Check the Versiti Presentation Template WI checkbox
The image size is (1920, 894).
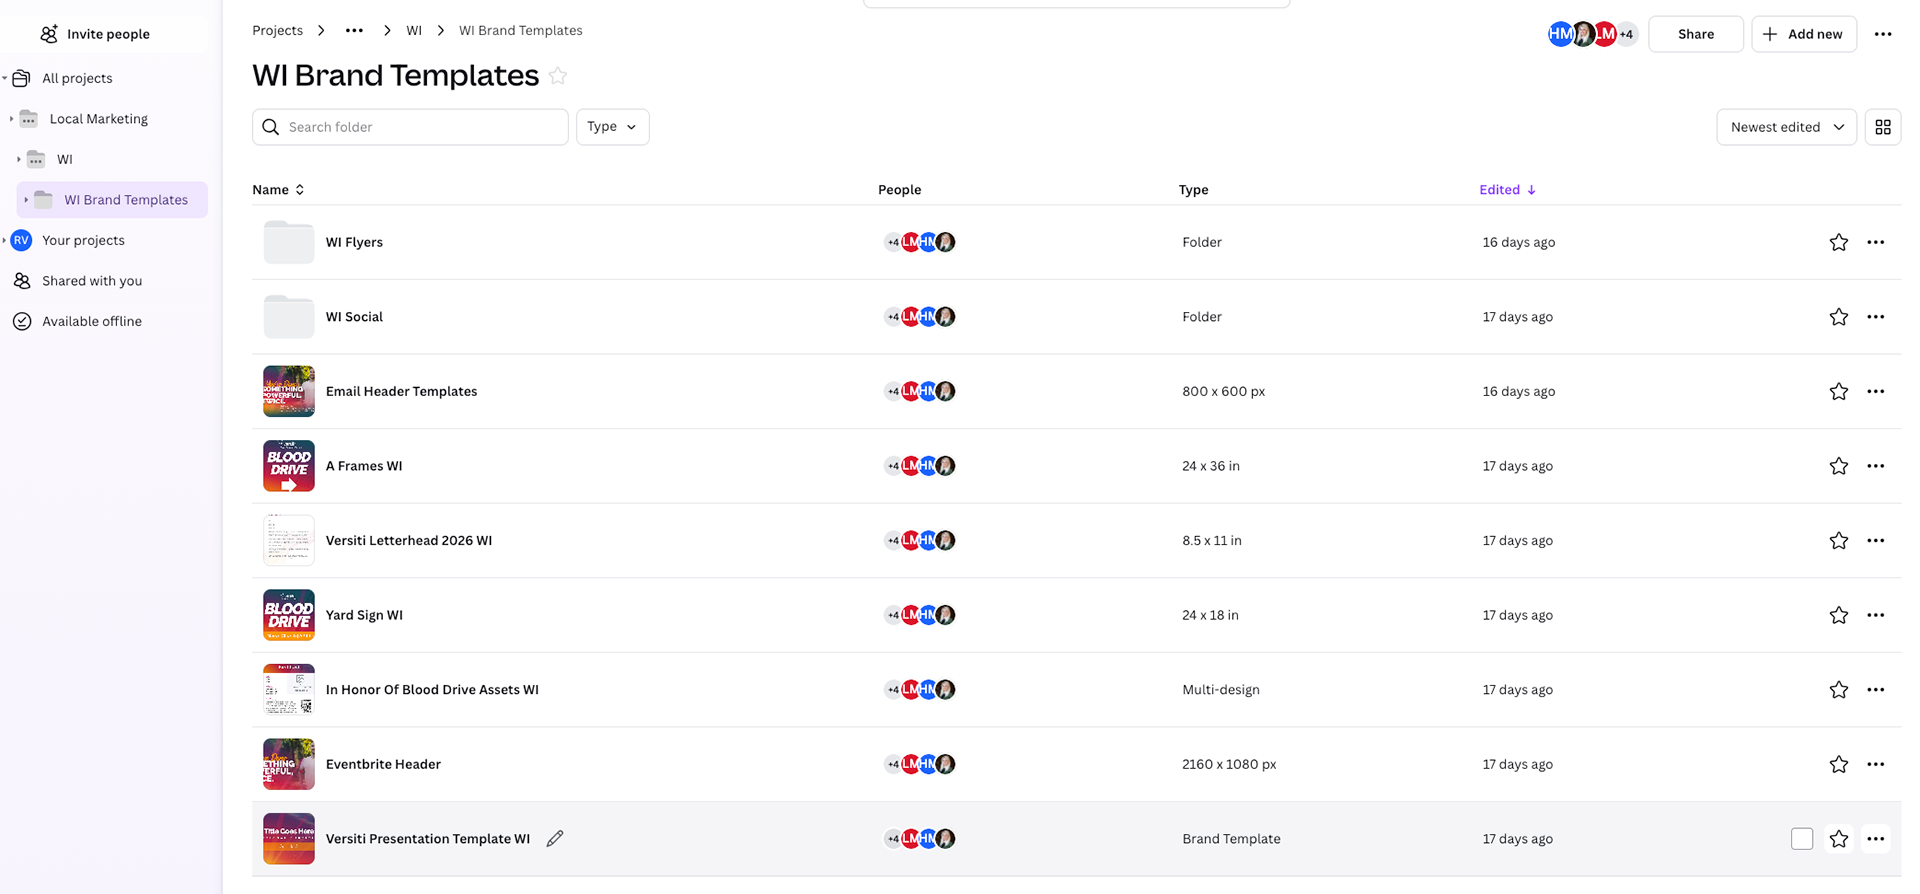[x=1801, y=838]
